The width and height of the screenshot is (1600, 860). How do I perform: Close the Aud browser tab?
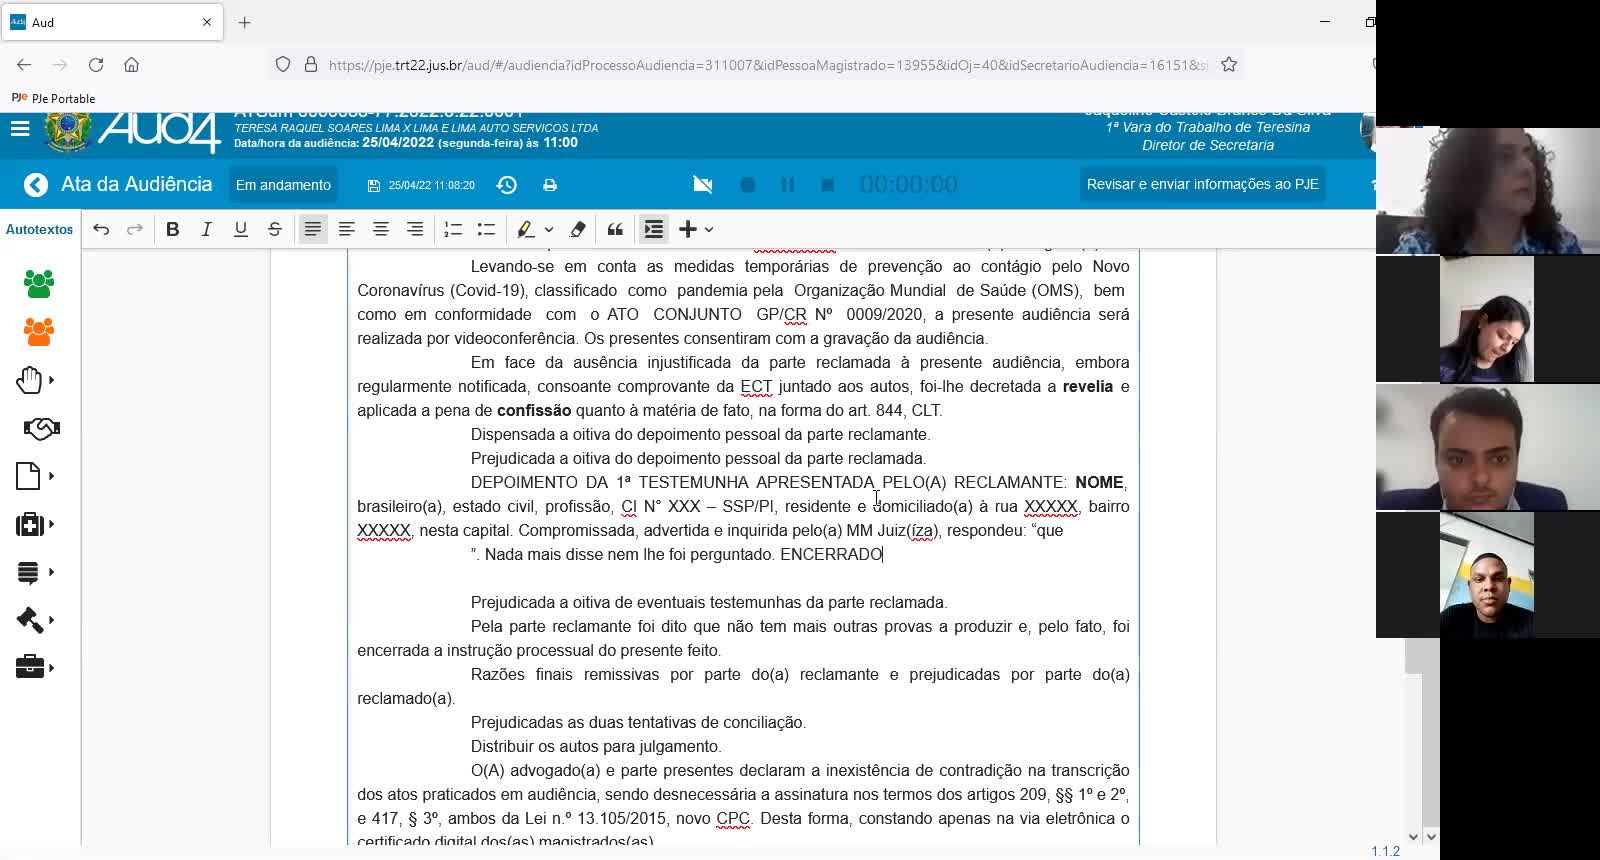(207, 22)
